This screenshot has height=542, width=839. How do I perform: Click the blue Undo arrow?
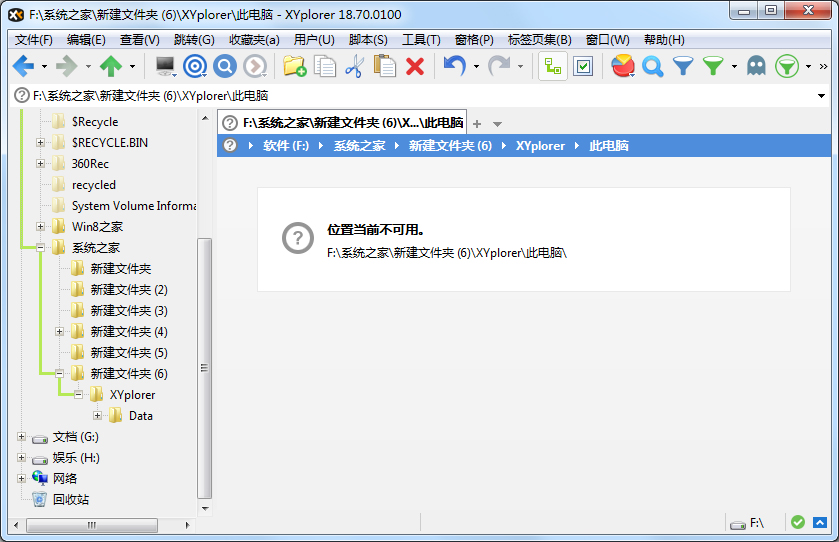(x=454, y=66)
